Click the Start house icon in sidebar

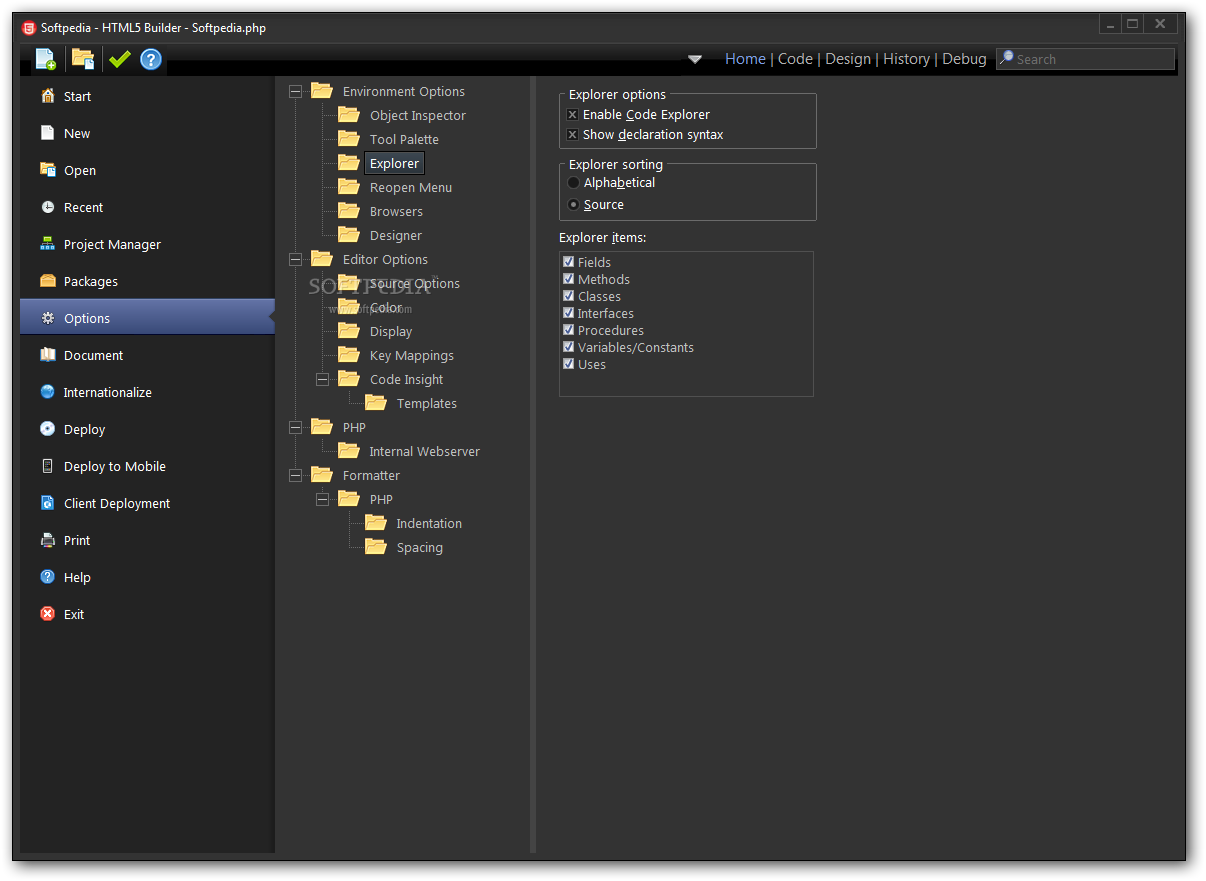pyautogui.click(x=47, y=96)
